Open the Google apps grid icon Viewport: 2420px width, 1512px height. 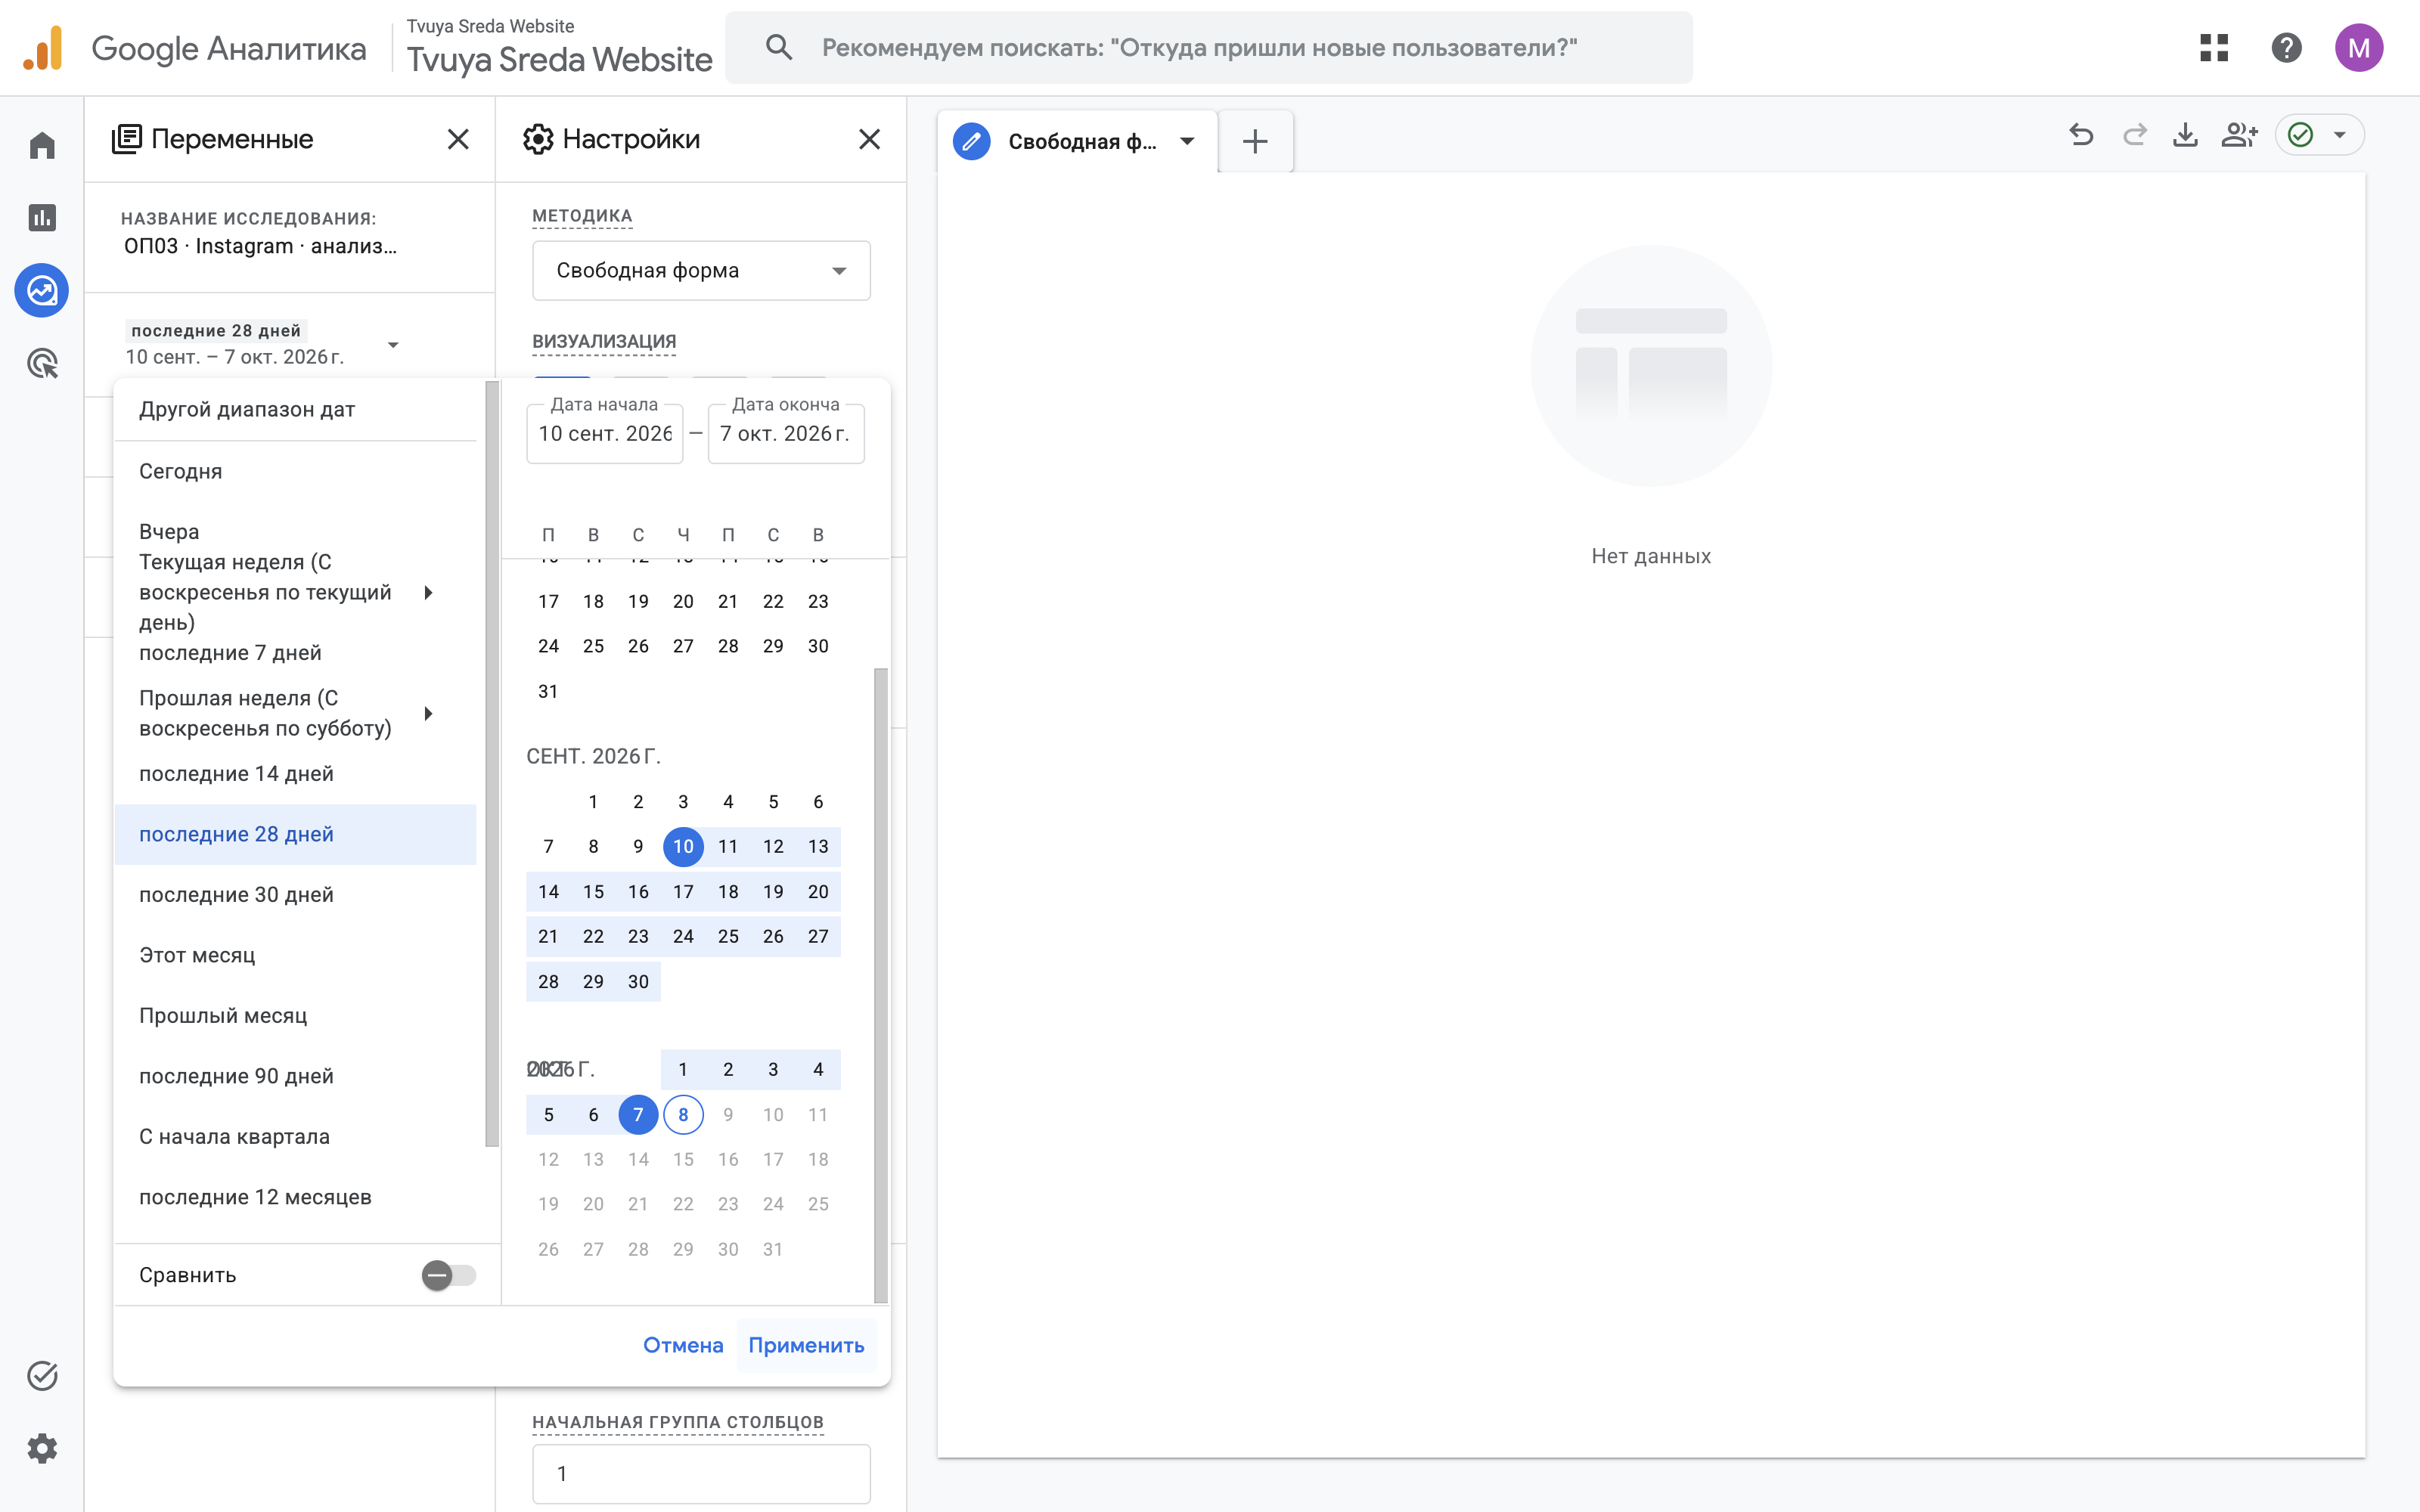click(2214, 47)
